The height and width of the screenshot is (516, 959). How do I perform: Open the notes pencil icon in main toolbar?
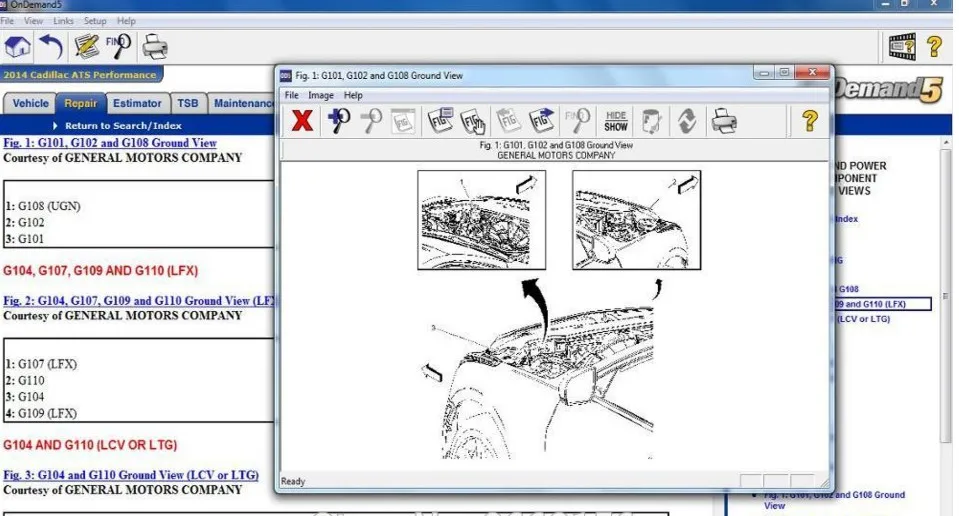tap(86, 47)
